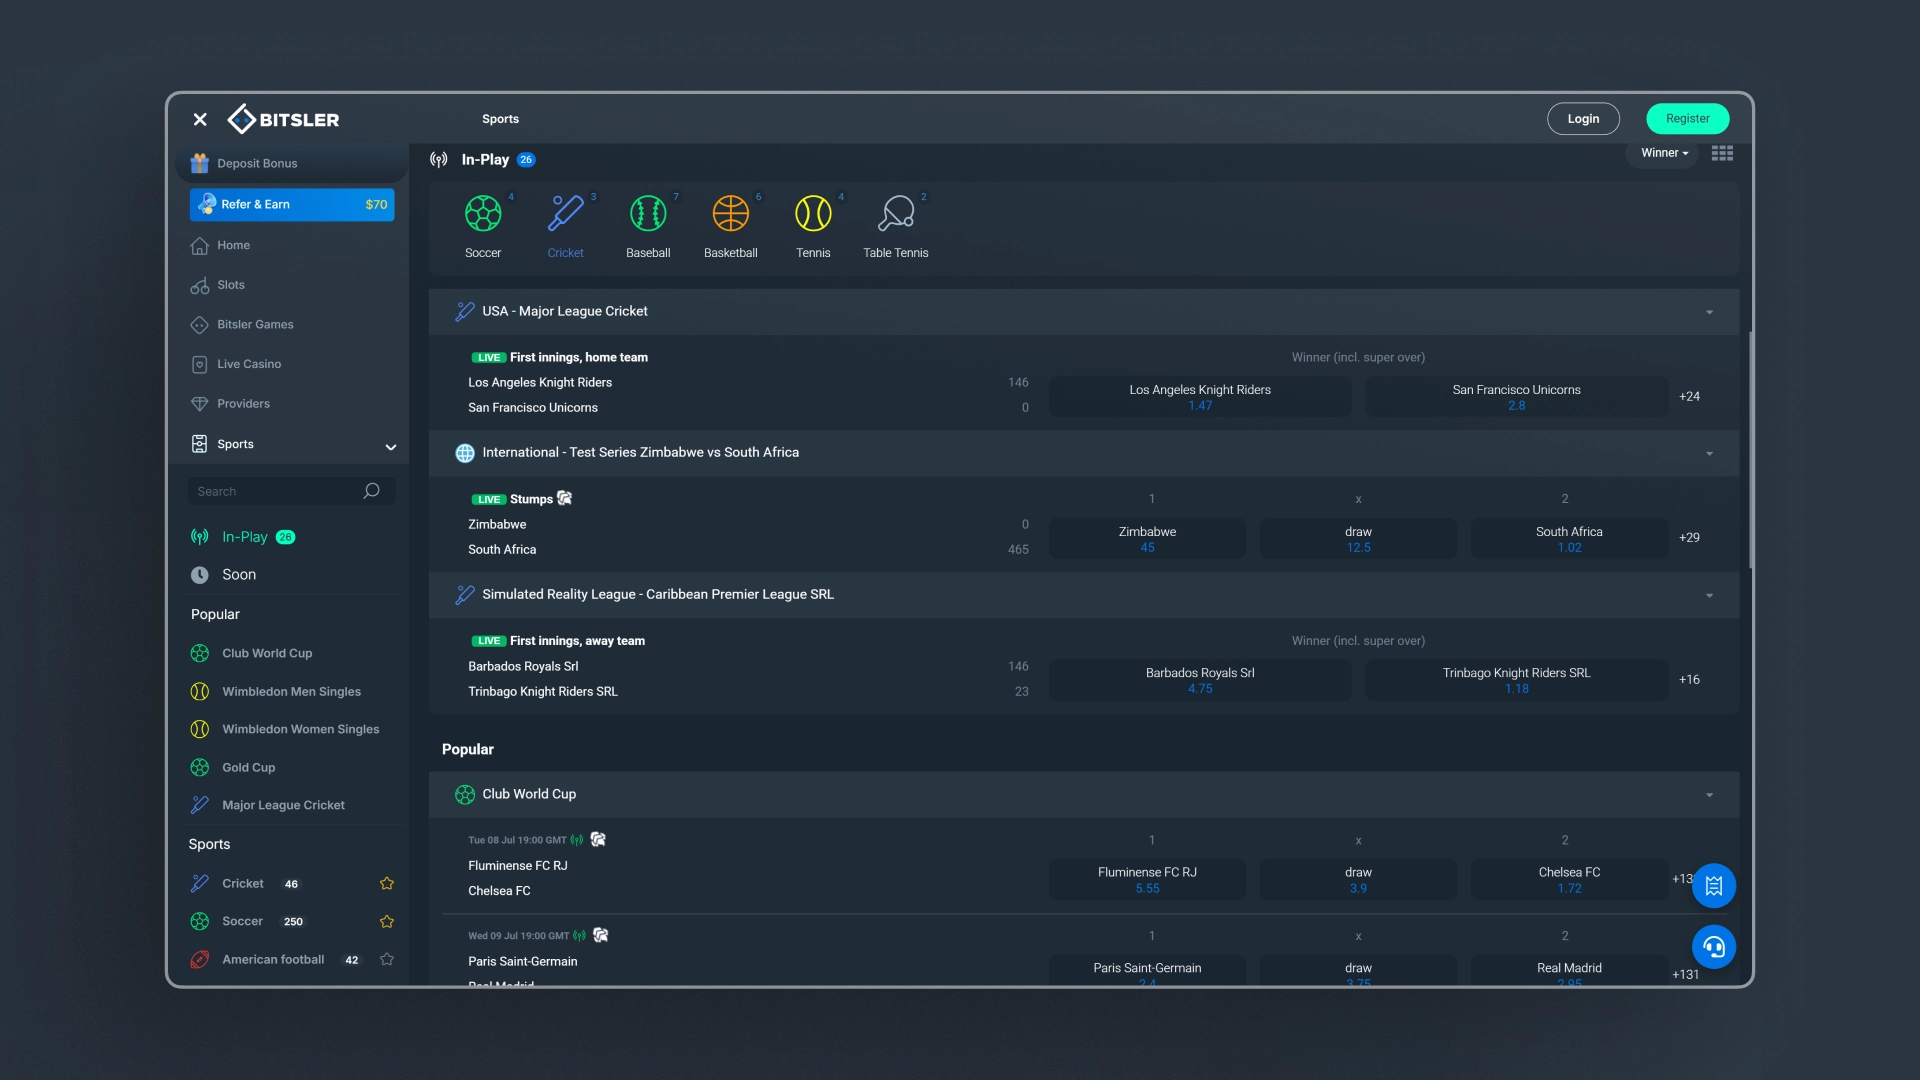Open the Sports header tab
This screenshot has height=1080, width=1920.
500,119
